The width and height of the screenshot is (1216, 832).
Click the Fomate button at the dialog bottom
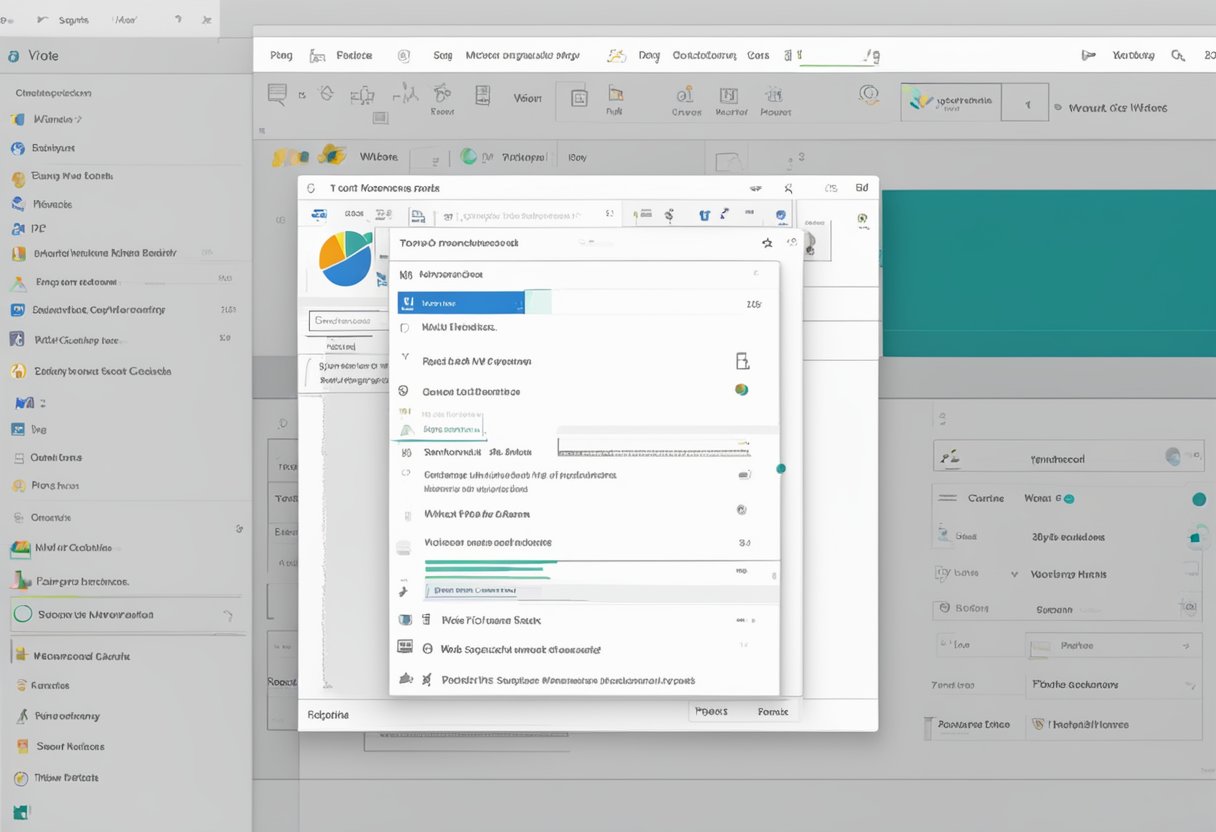[x=772, y=712]
